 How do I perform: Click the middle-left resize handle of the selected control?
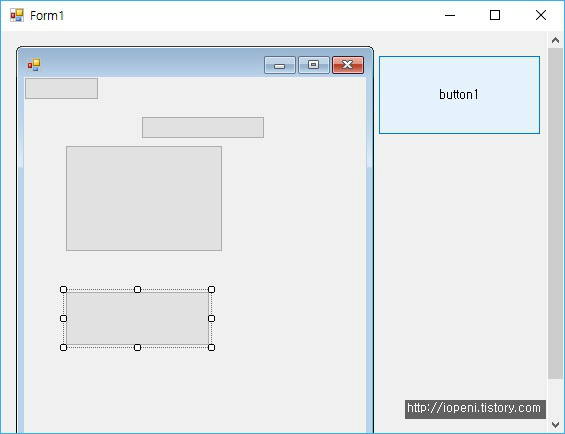click(63, 318)
